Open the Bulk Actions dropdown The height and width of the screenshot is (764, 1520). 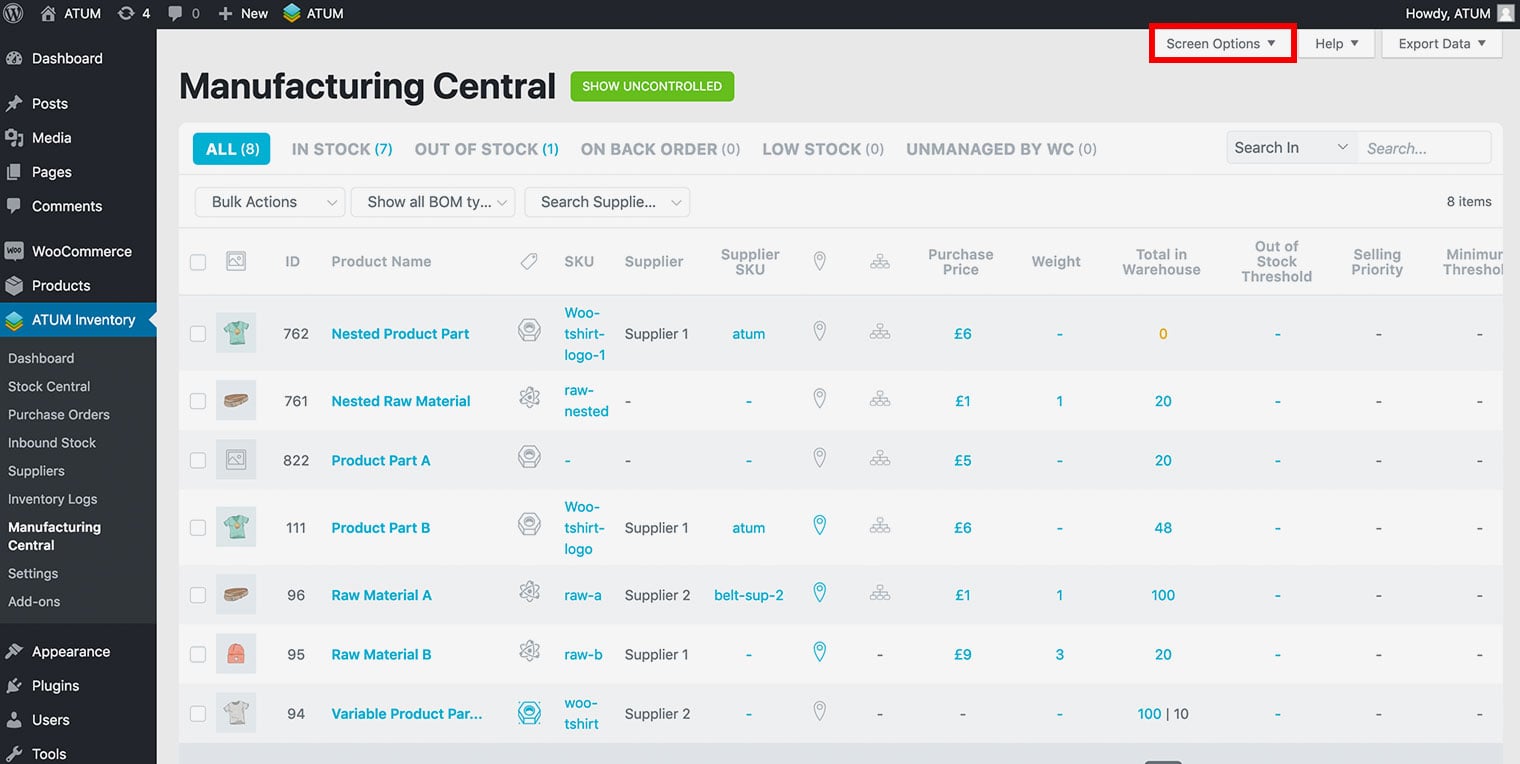[269, 202]
